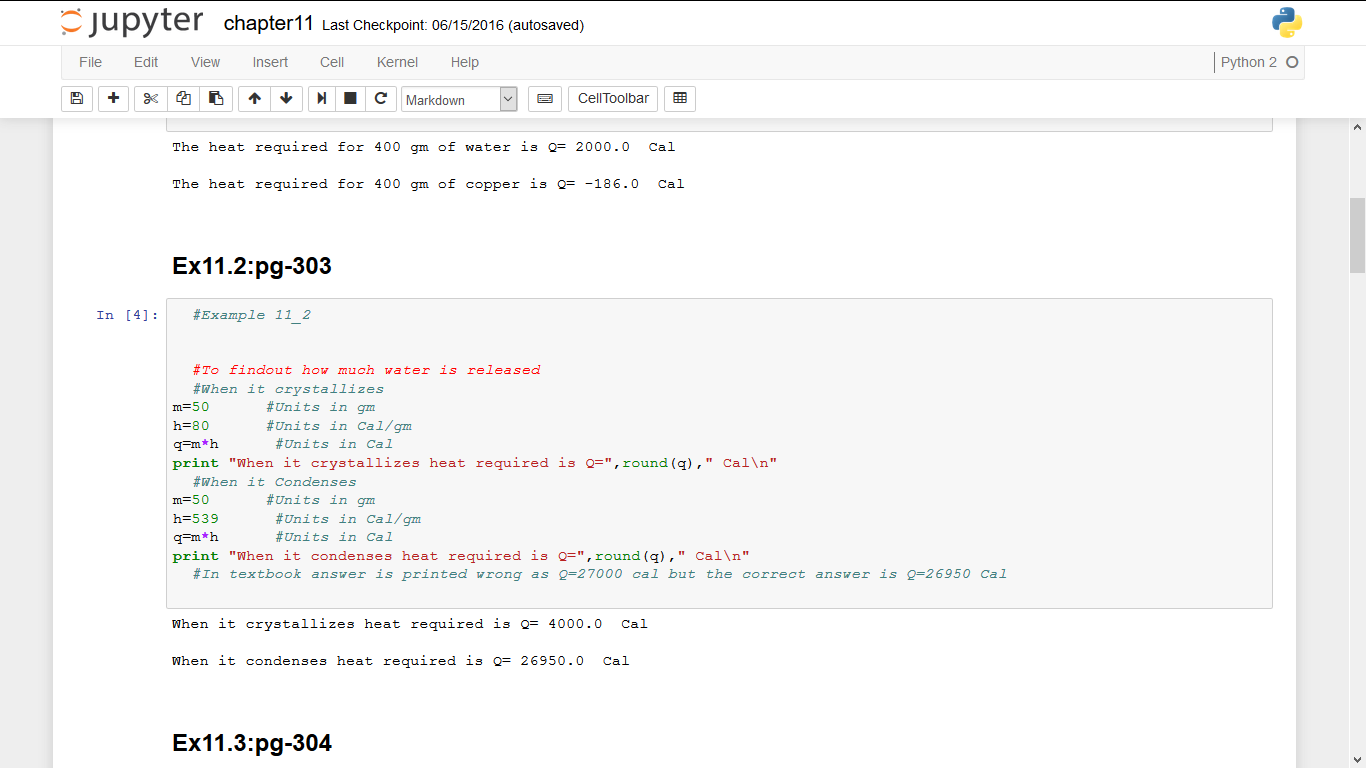Open the Kernel menu
This screenshot has height=768, width=1366.
[x=397, y=62]
